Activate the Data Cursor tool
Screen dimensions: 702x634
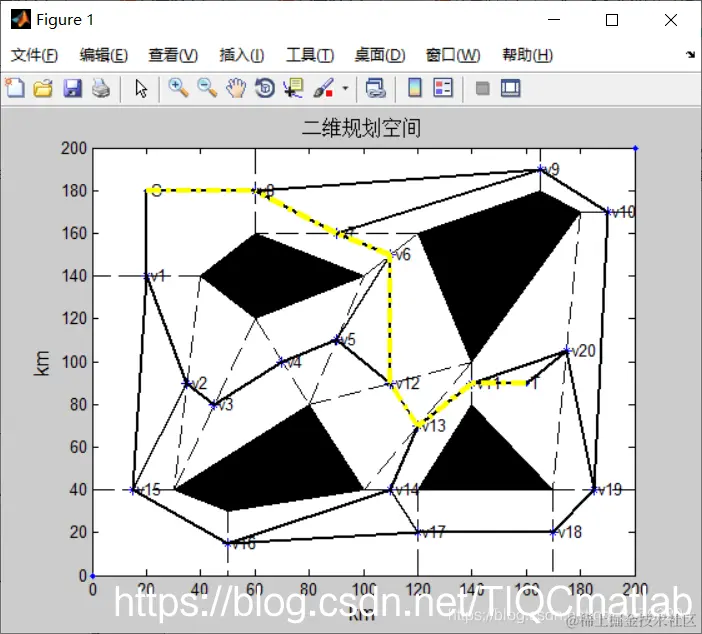point(294,88)
